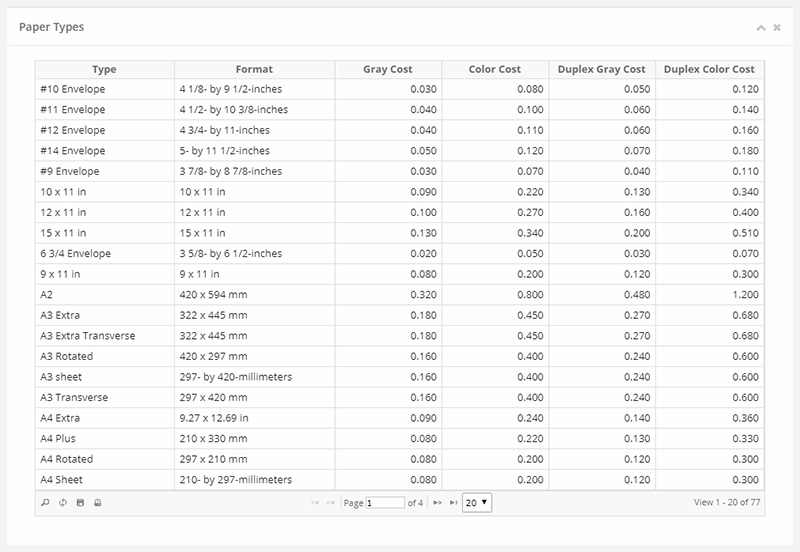The height and width of the screenshot is (552, 800).
Task: Click the search (magnifier) icon in grid footer
Action: (x=45, y=503)
